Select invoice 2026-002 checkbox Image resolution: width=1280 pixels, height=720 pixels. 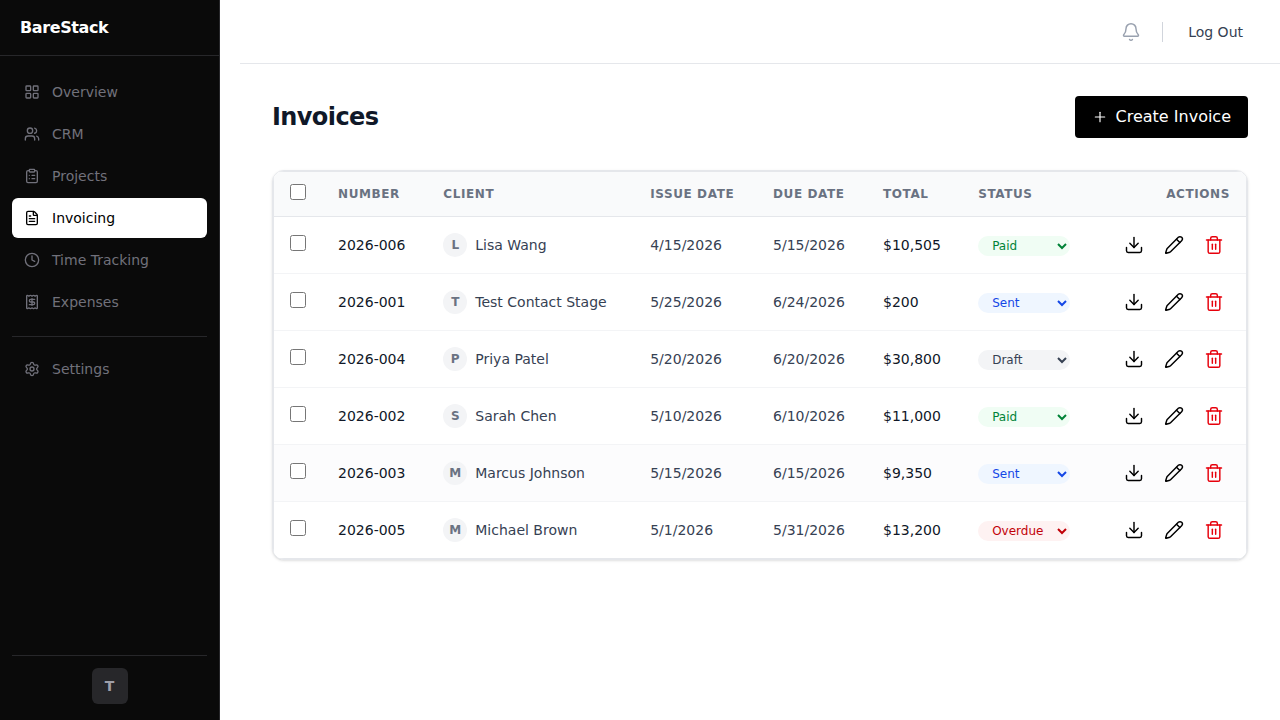298,414
